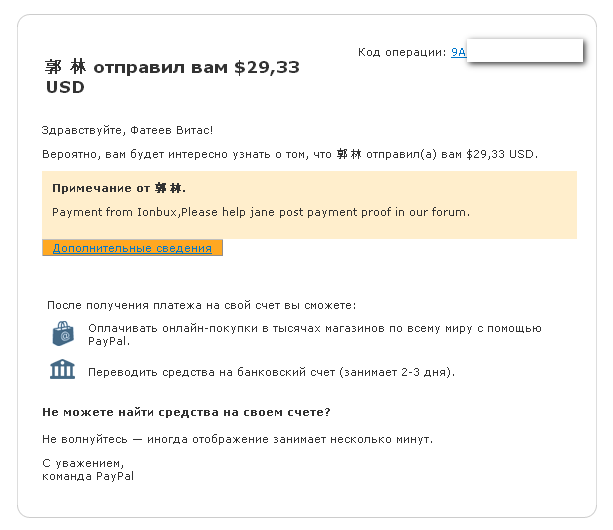
Task: Click the greeting Здравствуйте, Фатеев Витас
Action: pyautogui.click(x=127, y=130)
